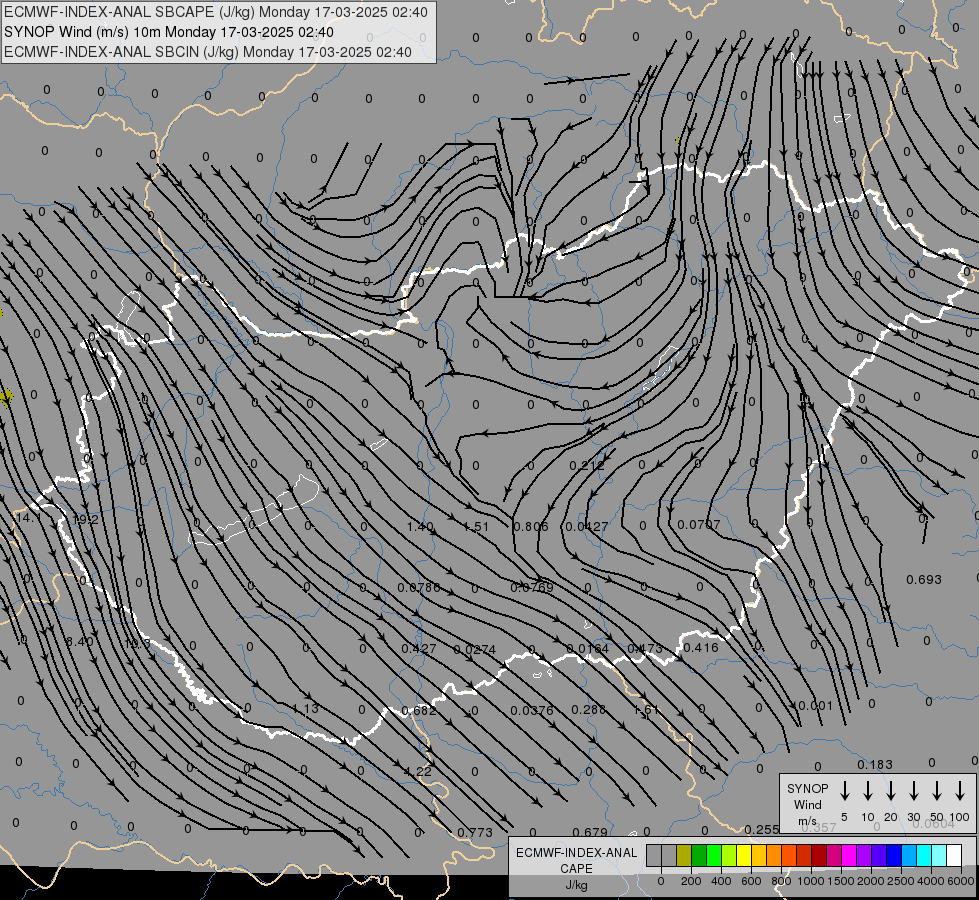Select the dark green CAPE legend swatch
Image resolution: width=979 pixels, height=900 pixels.
699,855
